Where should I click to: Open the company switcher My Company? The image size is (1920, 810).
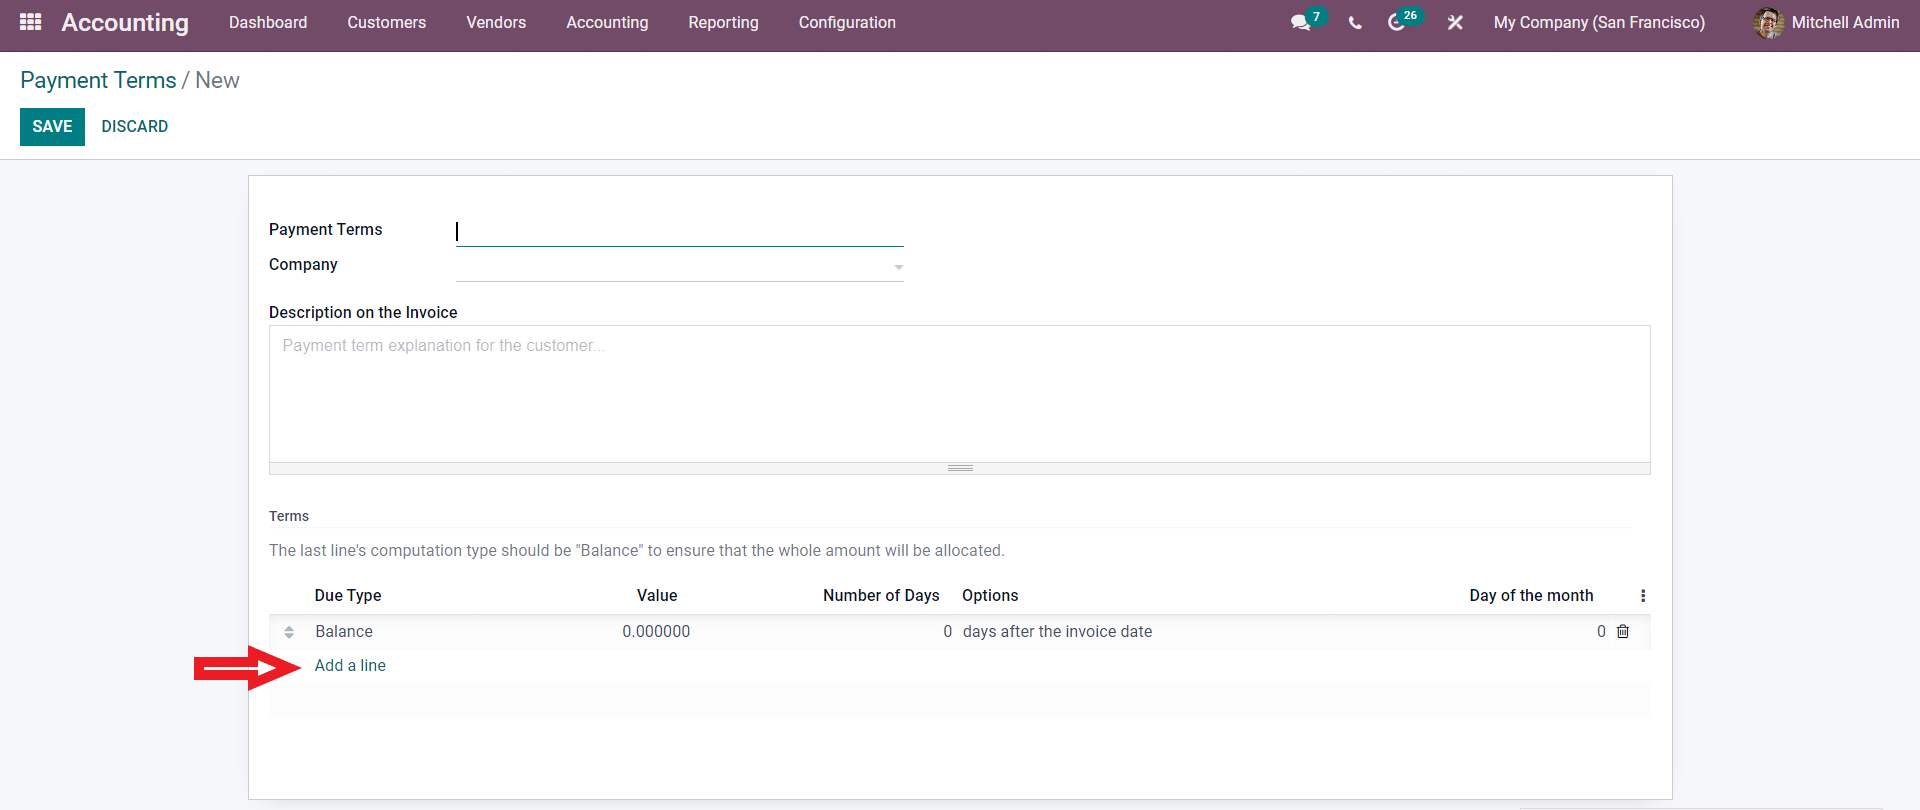pyautogui.click(x=1598, y=22)
